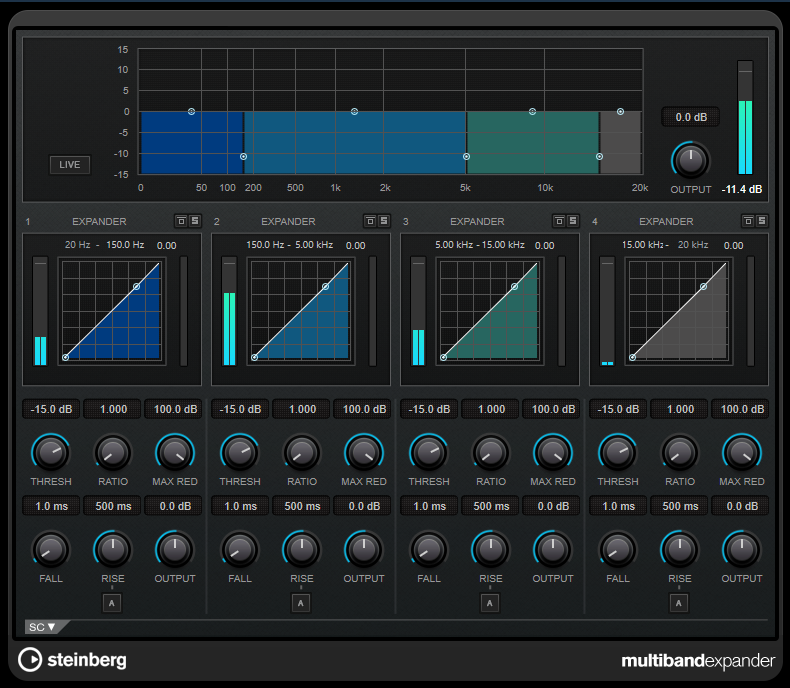Image resolution: width=790 pixels, height=688 pixels.
Task: Click the main OUTPUT knob
Action: (x=690, y=161)
